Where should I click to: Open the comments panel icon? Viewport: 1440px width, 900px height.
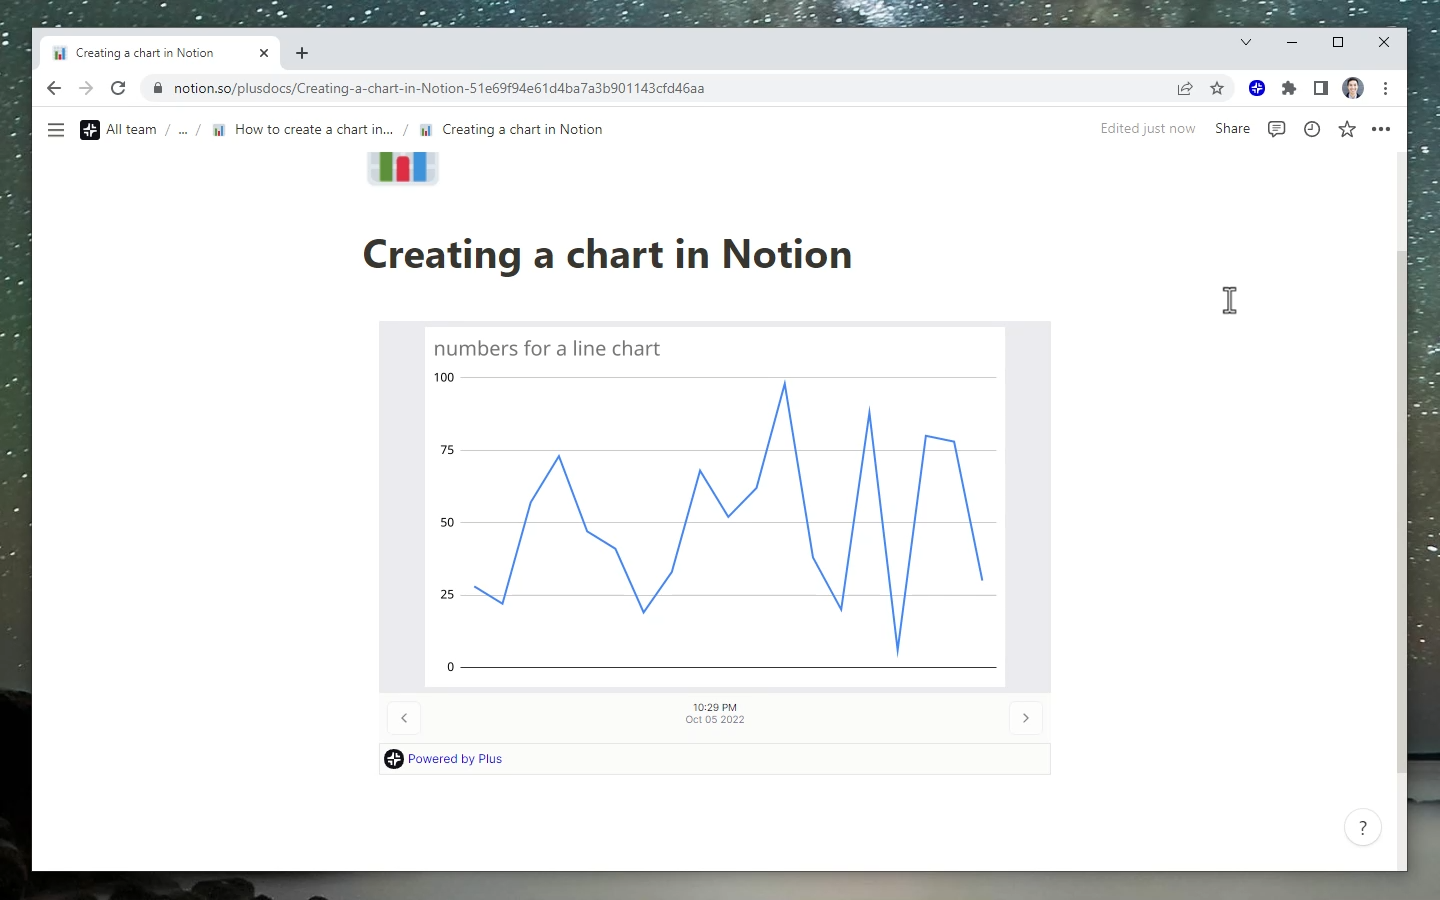coord(1276,129)
